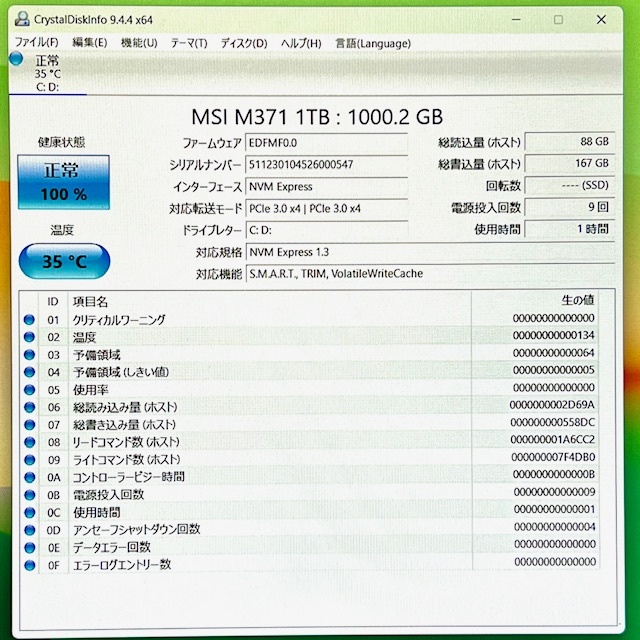Click the blue status dot for コントローラービジー時間
This screenshot has height=640, width=640.
click(x=29, y=478)
